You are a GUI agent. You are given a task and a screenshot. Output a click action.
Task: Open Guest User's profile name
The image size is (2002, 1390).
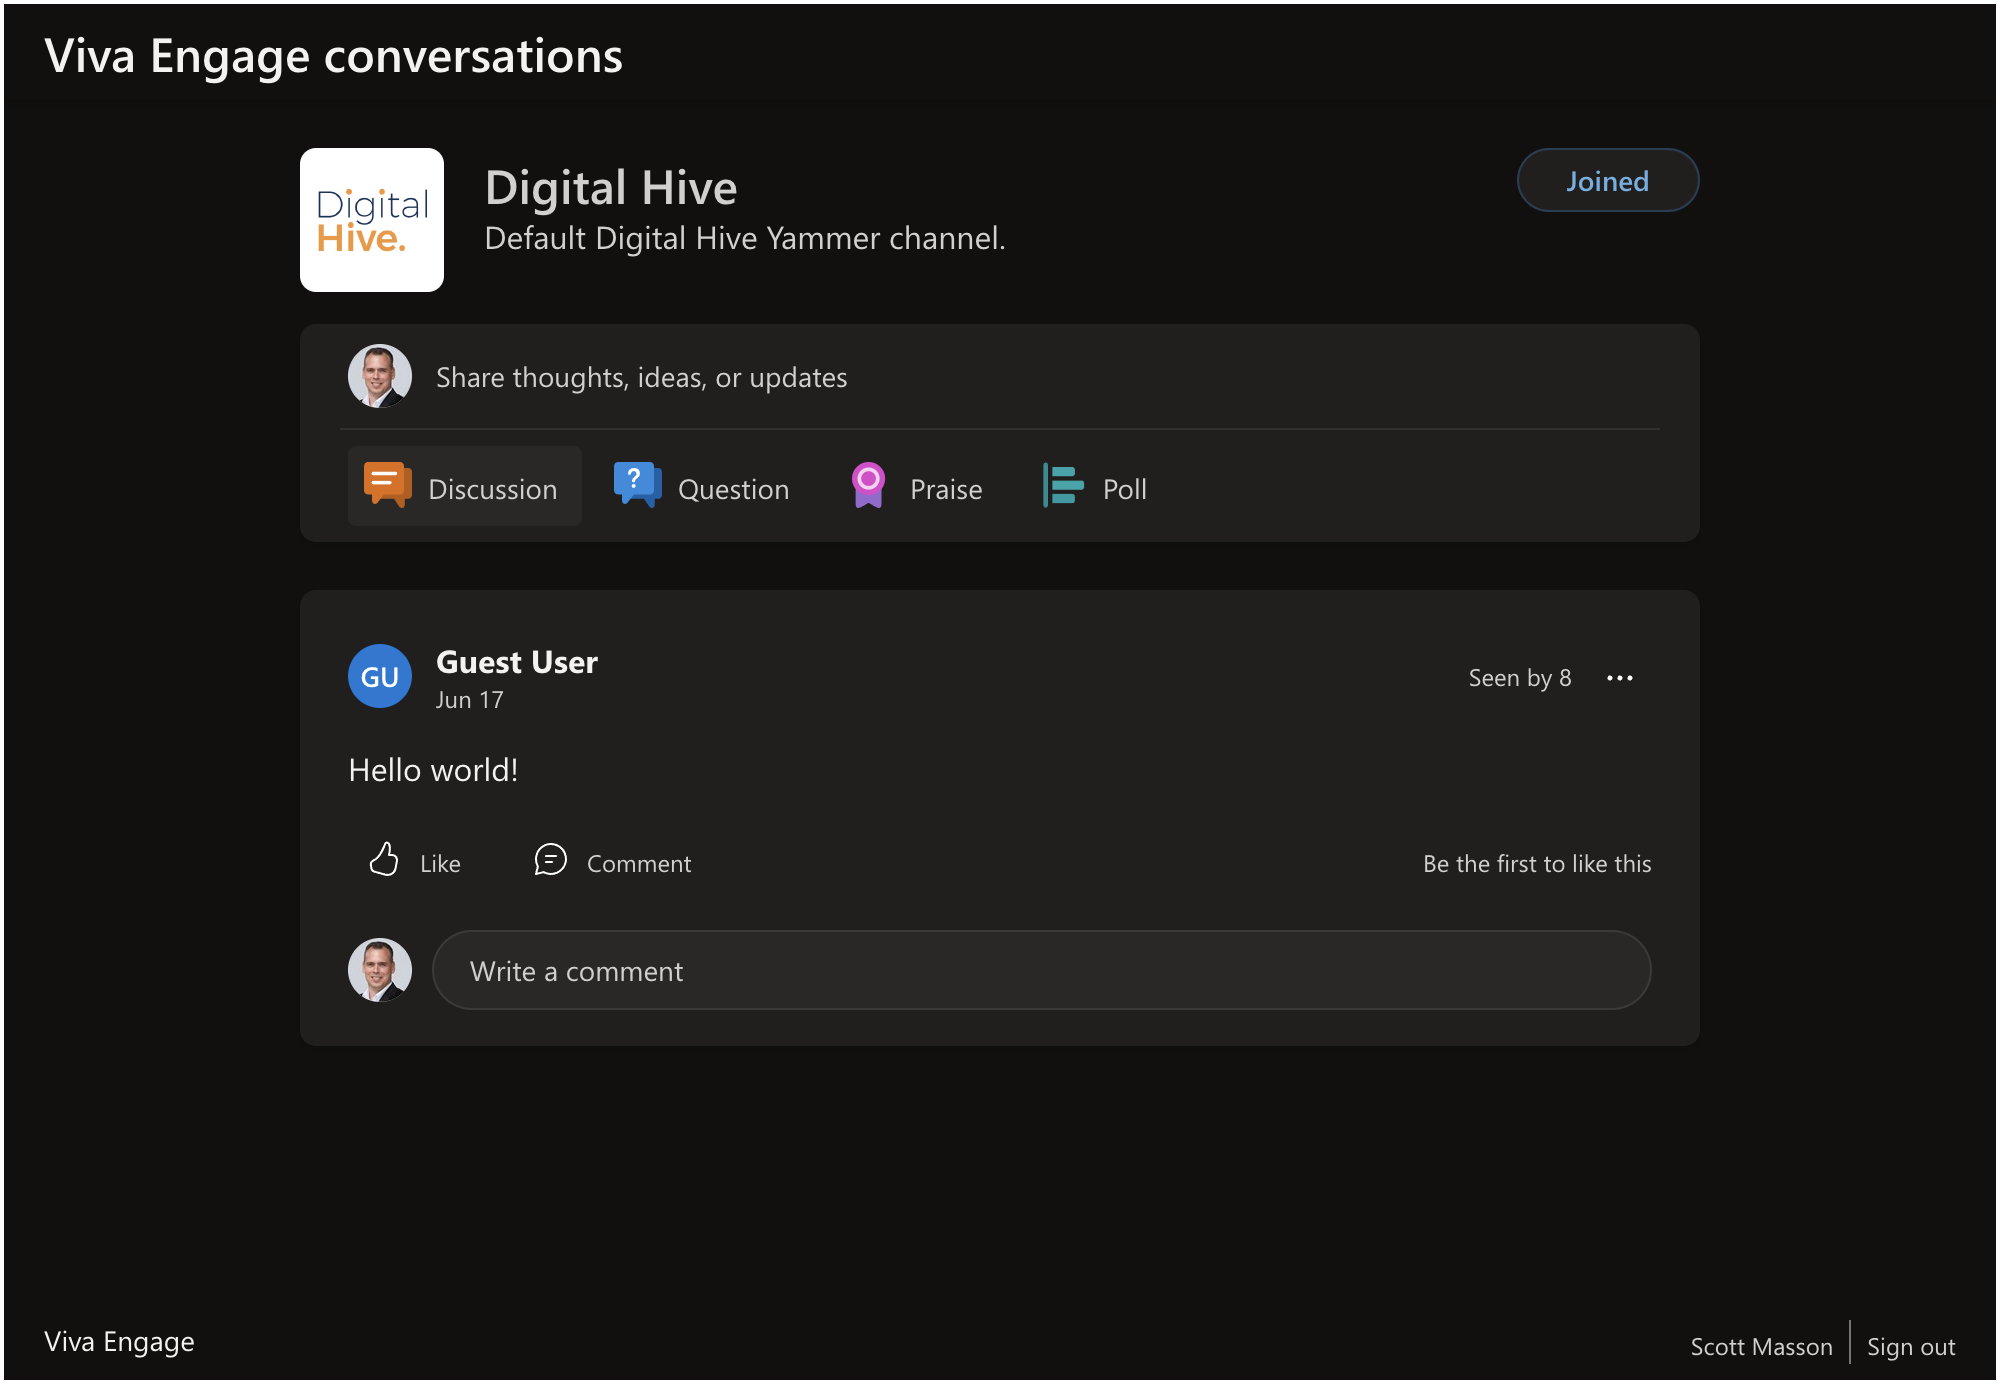[x=517, y=662]
